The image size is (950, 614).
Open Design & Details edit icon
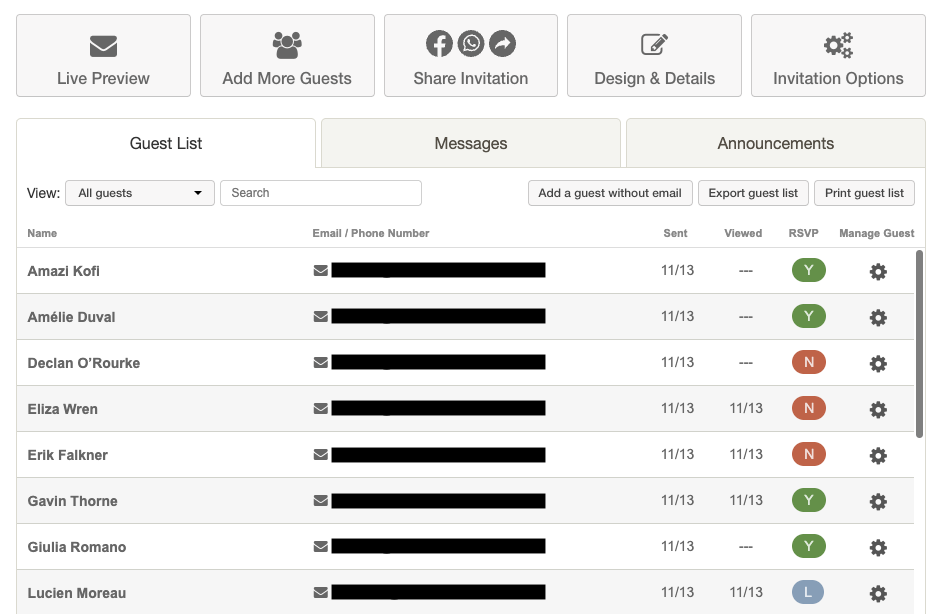pos(654,44)
